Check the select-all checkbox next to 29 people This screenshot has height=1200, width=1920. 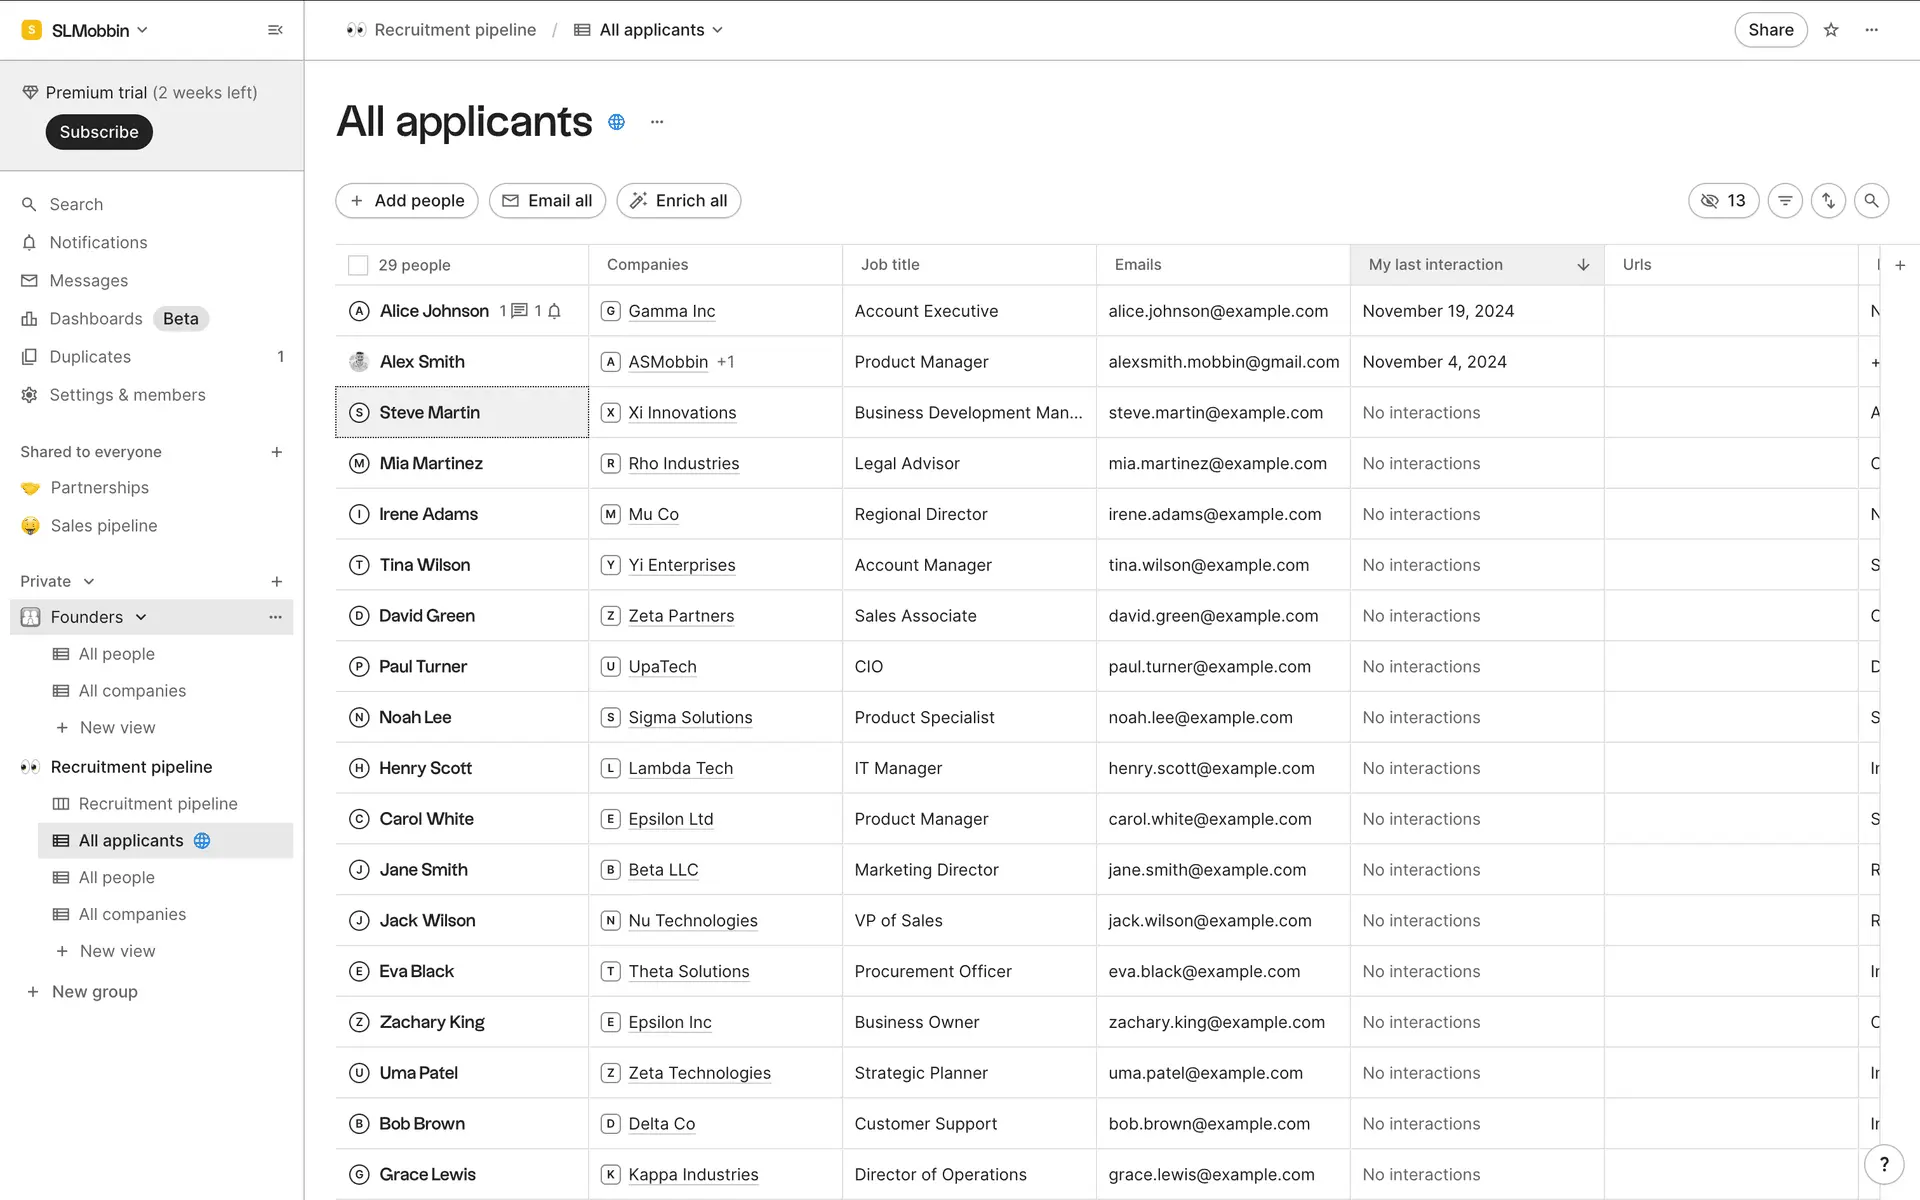[358, 265]
